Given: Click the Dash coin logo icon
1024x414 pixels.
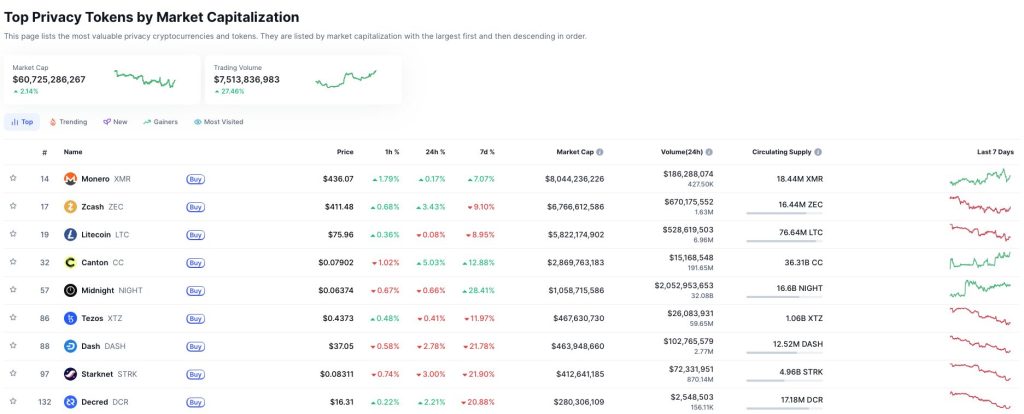Looking at the screenshot, I should (x=70, y=346).
